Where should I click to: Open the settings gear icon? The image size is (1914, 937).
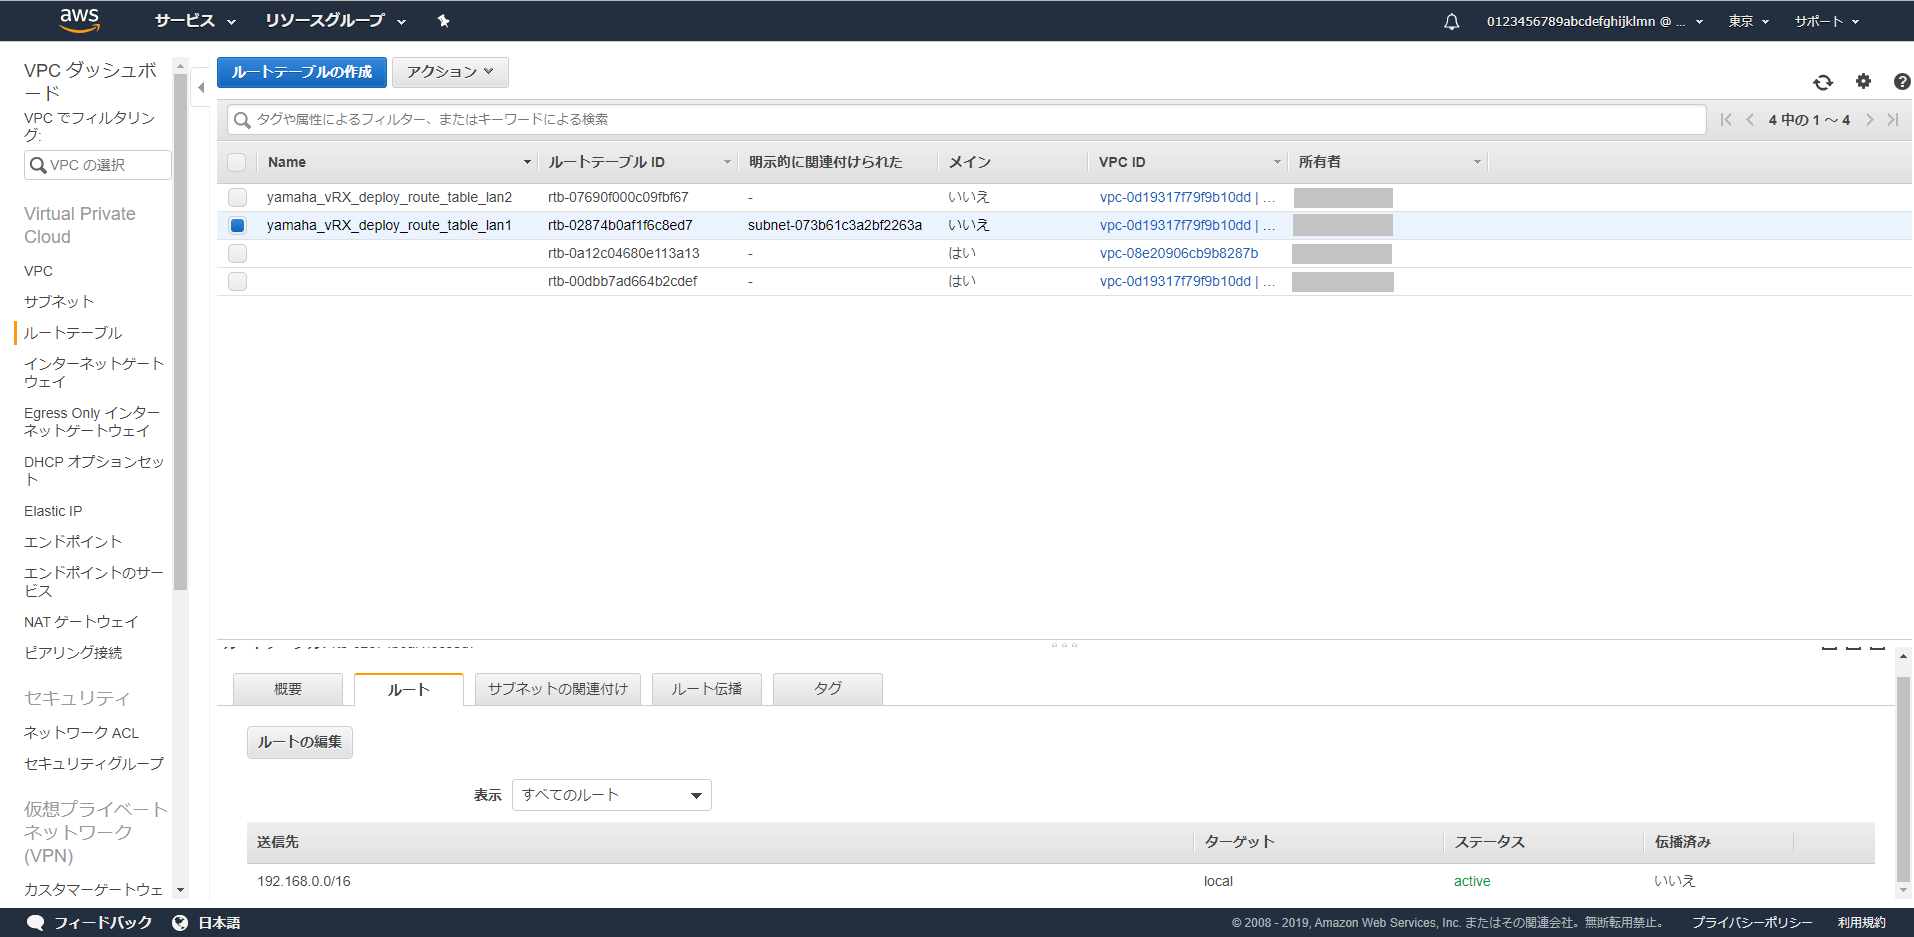[1862, 82]
